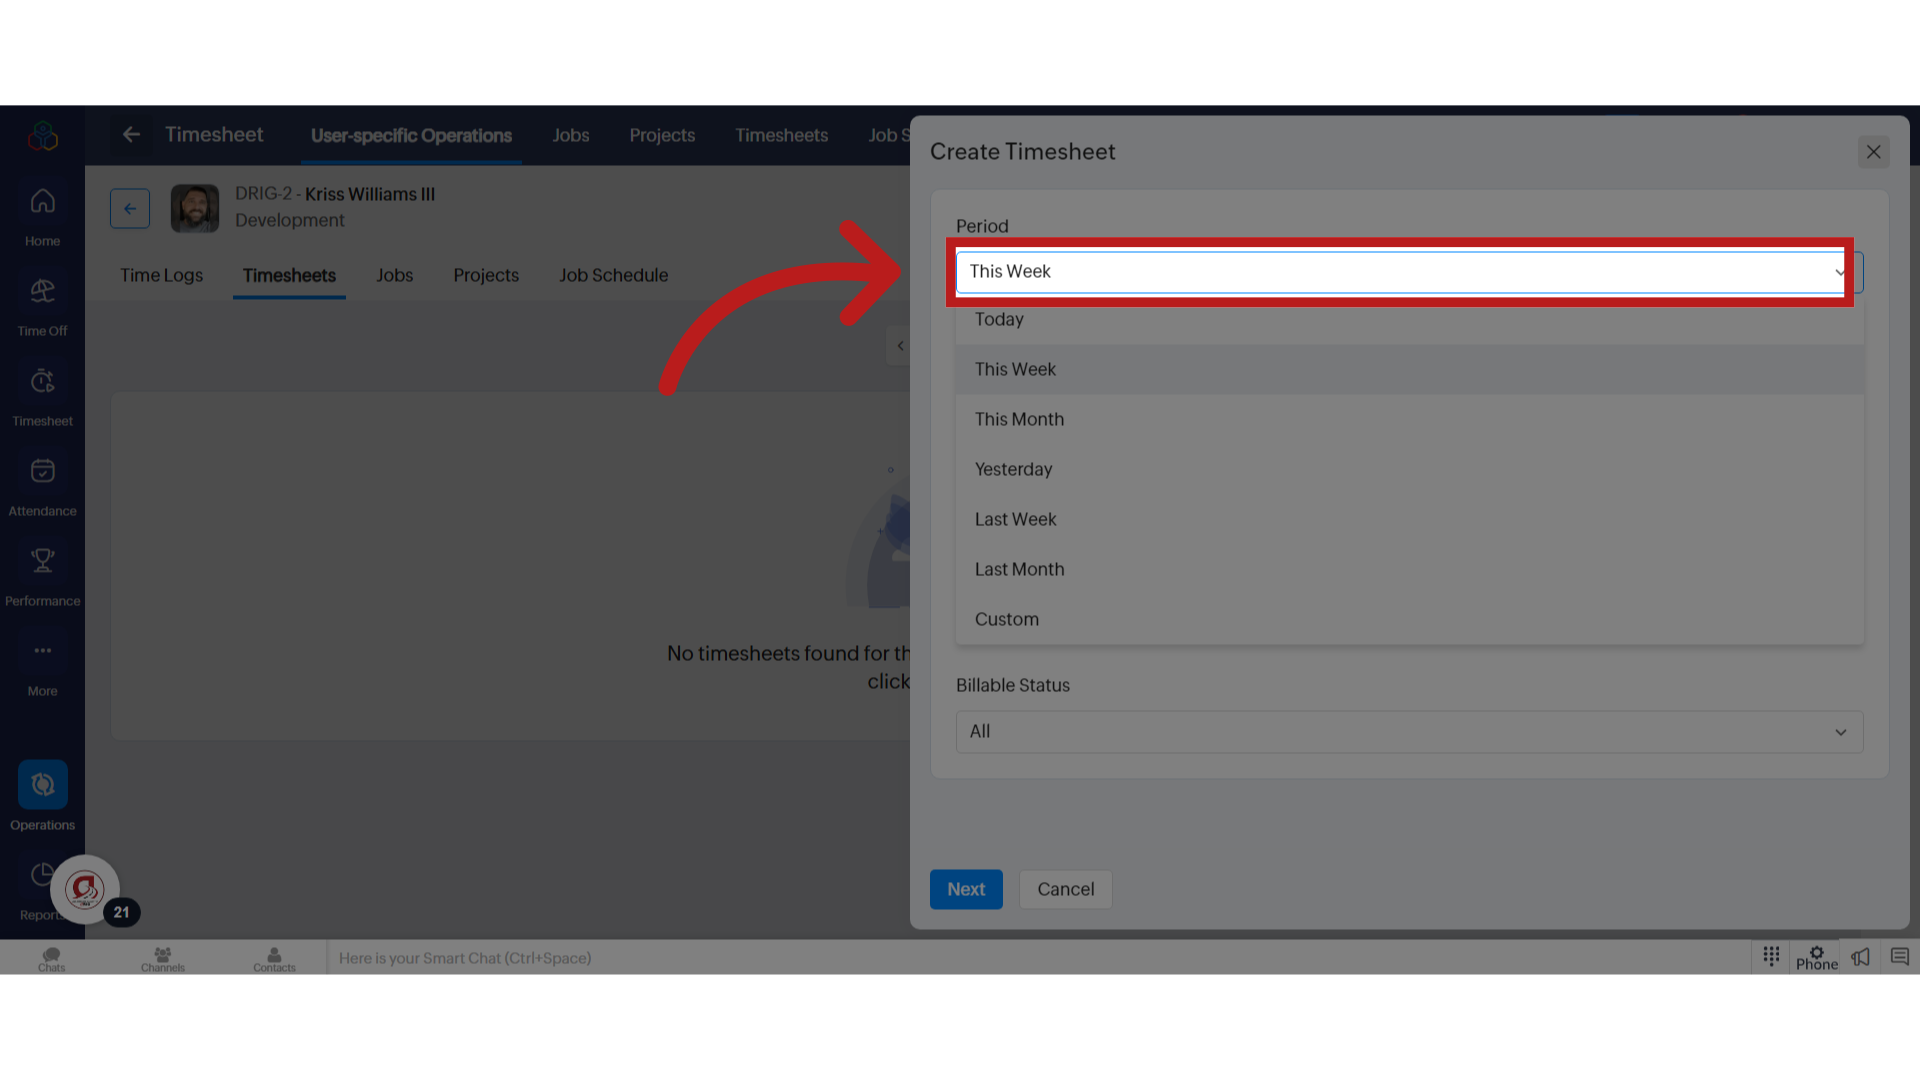Switch to the Time Logs tab
Screen dimensions: 1920x1080
click(x=161, y=274)
